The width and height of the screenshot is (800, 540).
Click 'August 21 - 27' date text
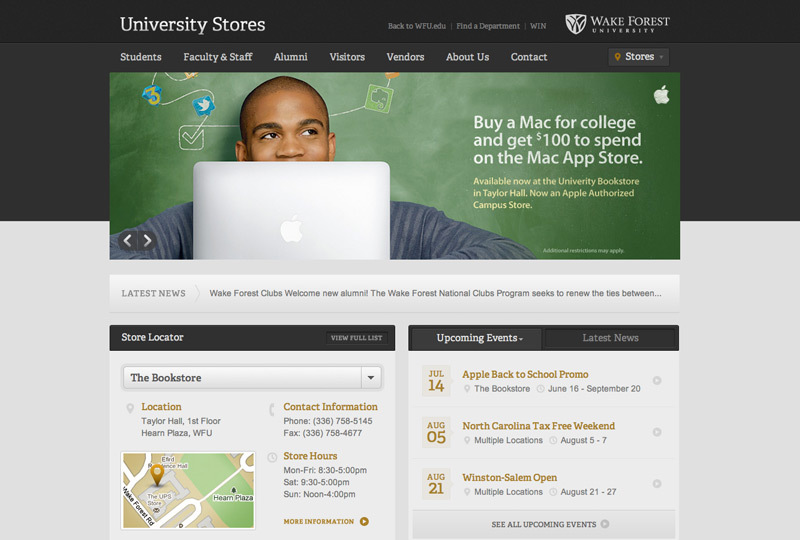pyautogui.click(x=588, y=492)
